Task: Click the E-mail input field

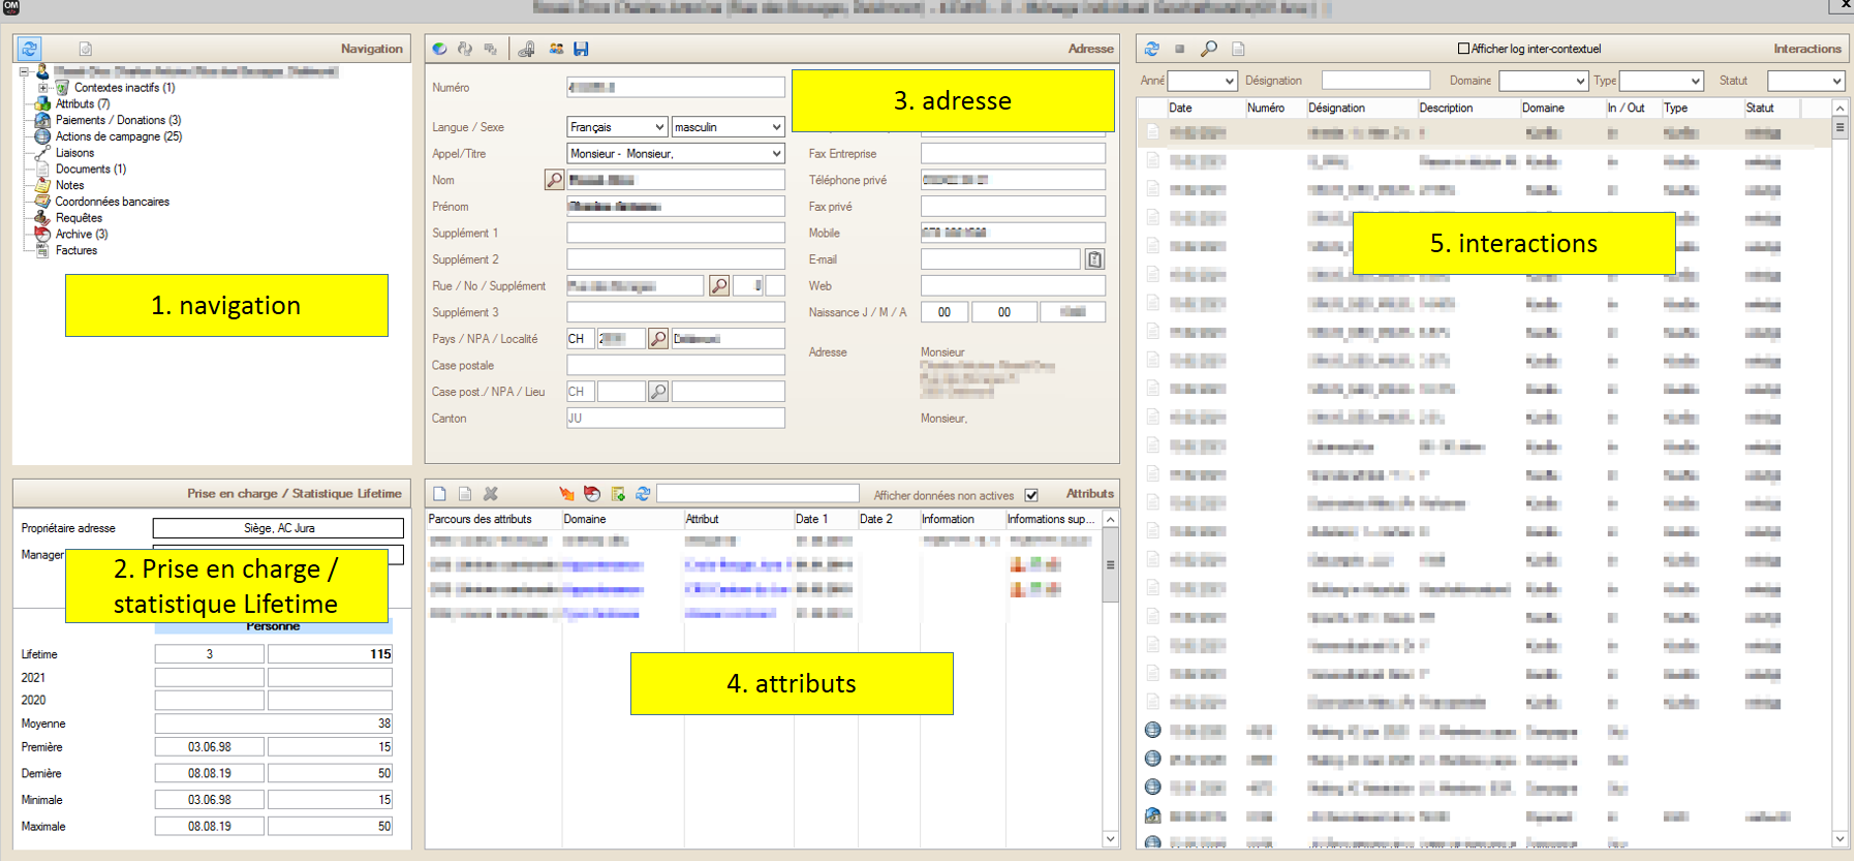Action: 1000,260
